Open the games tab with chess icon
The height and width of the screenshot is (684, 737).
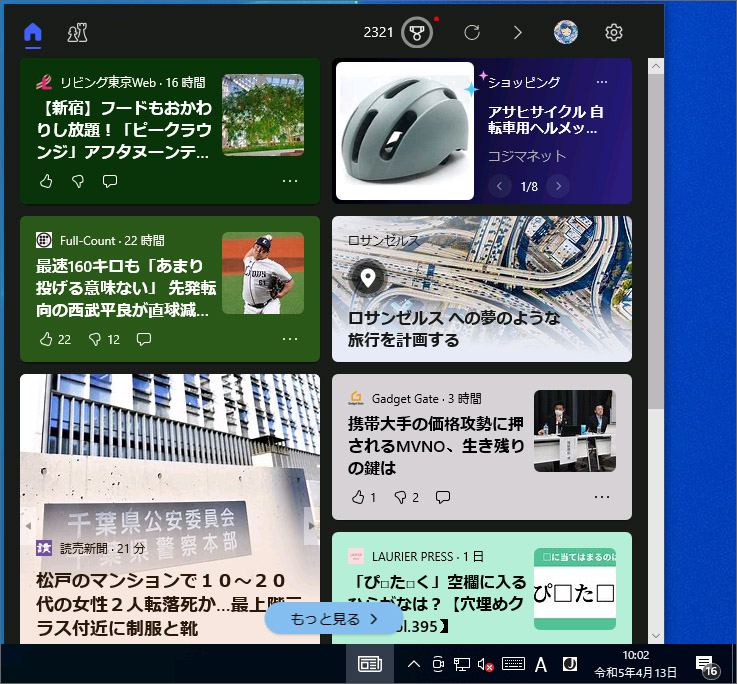77,32
